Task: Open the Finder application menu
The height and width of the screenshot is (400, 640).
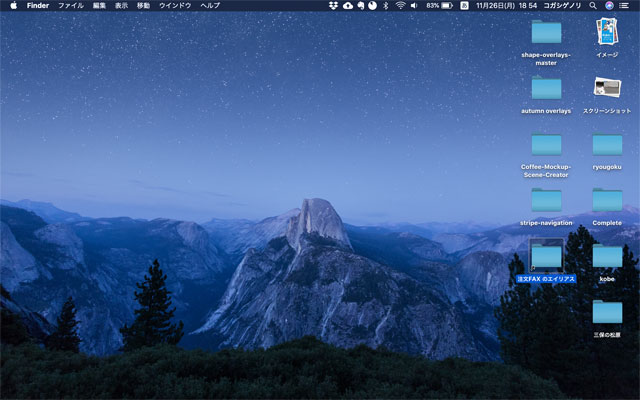Action: [x=38, y=6]
